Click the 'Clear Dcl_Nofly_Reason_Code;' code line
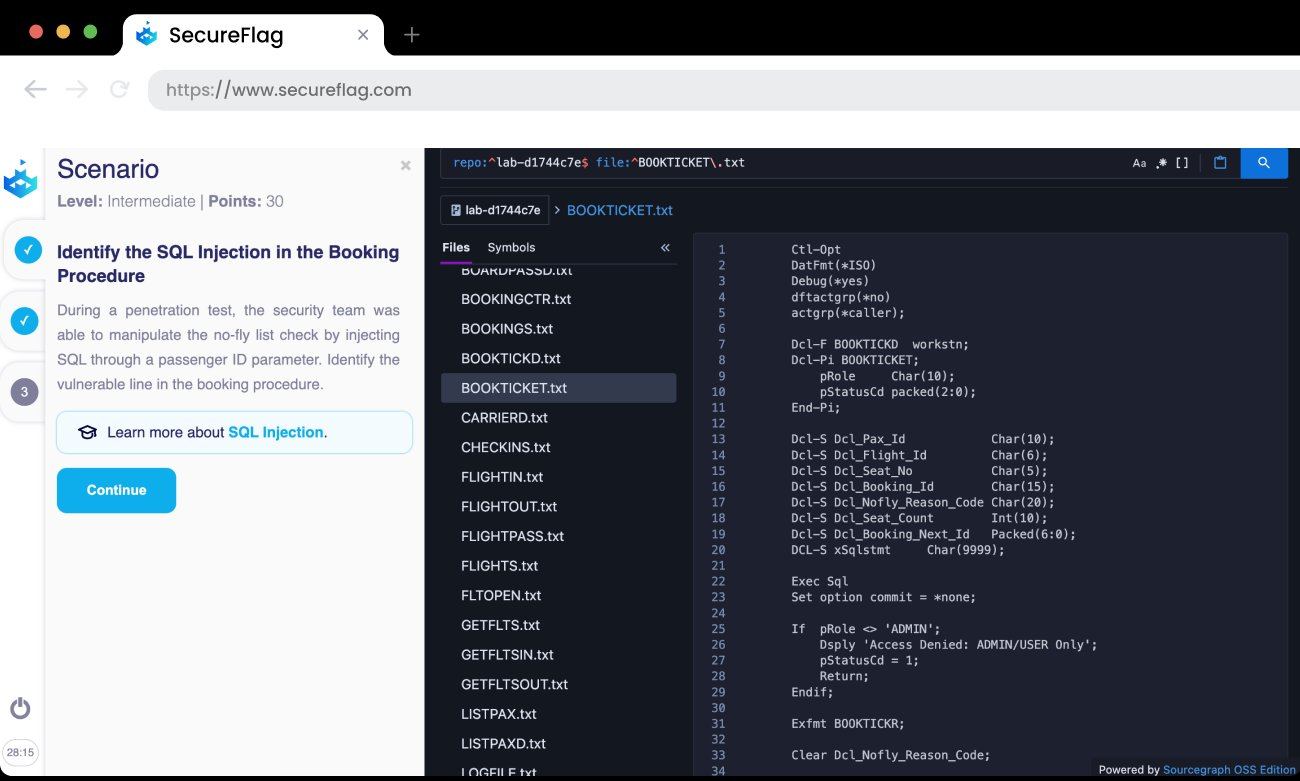The image size is (1300, 781). [x=890, y=755]
